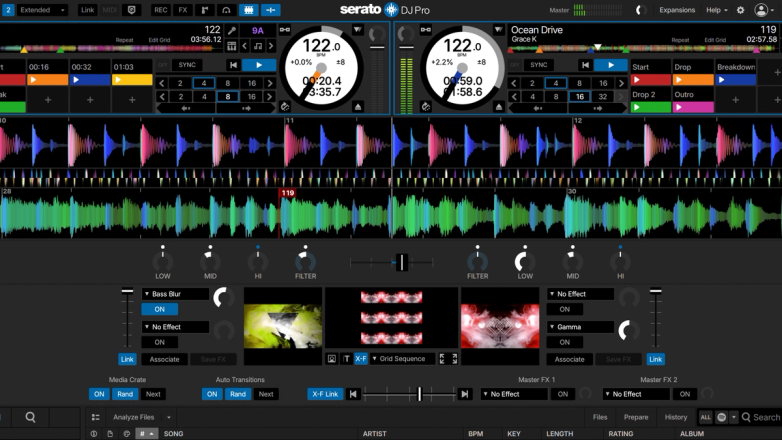Image resolution: width=782 pixels, height=440 pixels.
Task: Toggle the blue beat-jump controls icon
Action: [x=270, y=10]
